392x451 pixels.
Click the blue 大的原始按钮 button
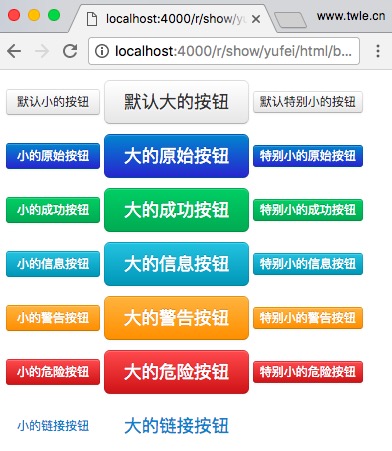click(176, 156)
